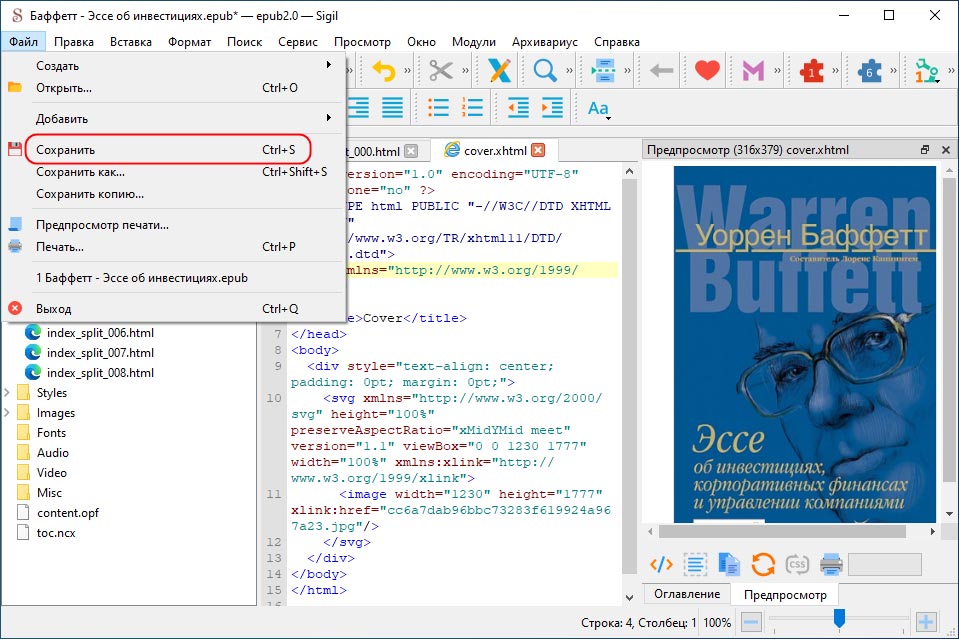Click the copy pages icon in preview
The image size is (959, 639).
(728, 564)
